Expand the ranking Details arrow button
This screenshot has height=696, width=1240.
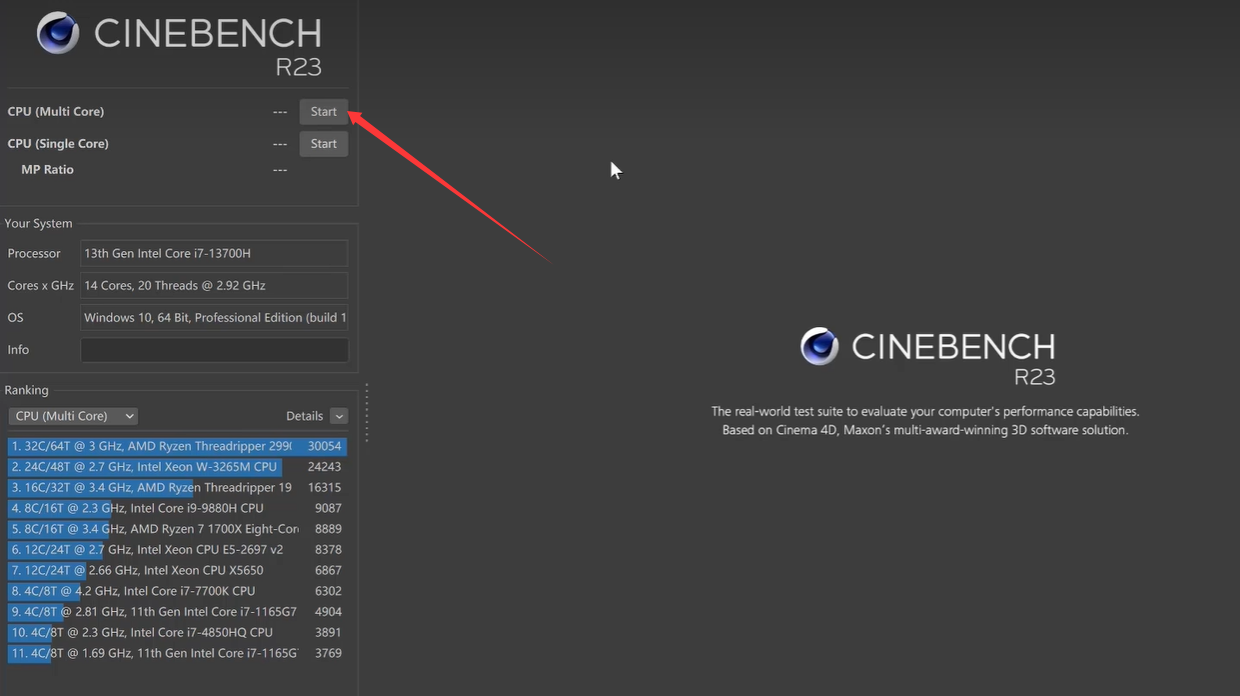pos(339,416)
